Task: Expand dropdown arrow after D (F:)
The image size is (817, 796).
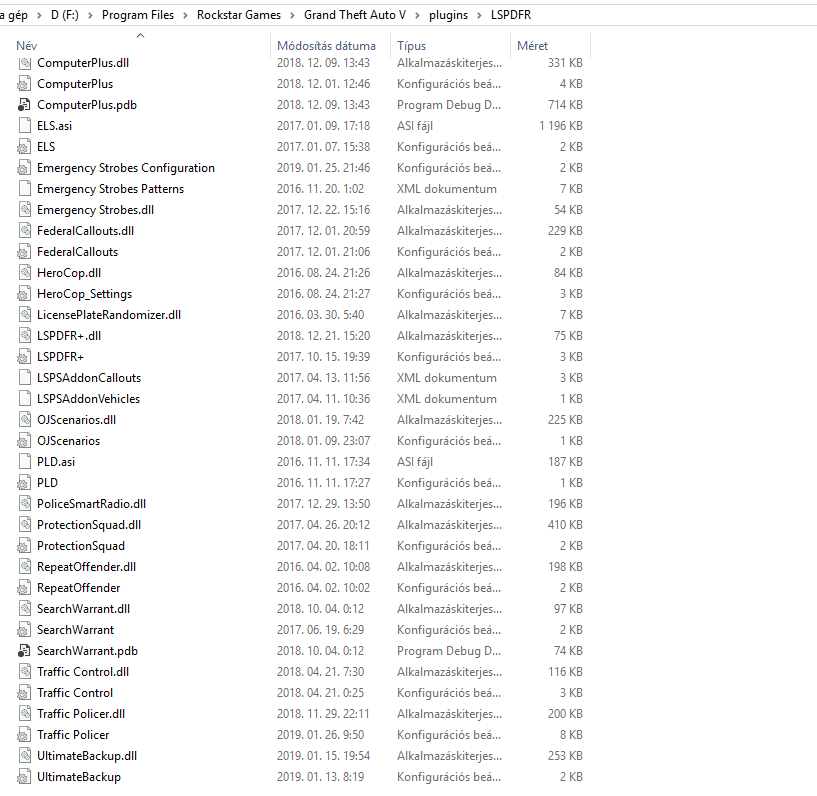Action: 91,15
